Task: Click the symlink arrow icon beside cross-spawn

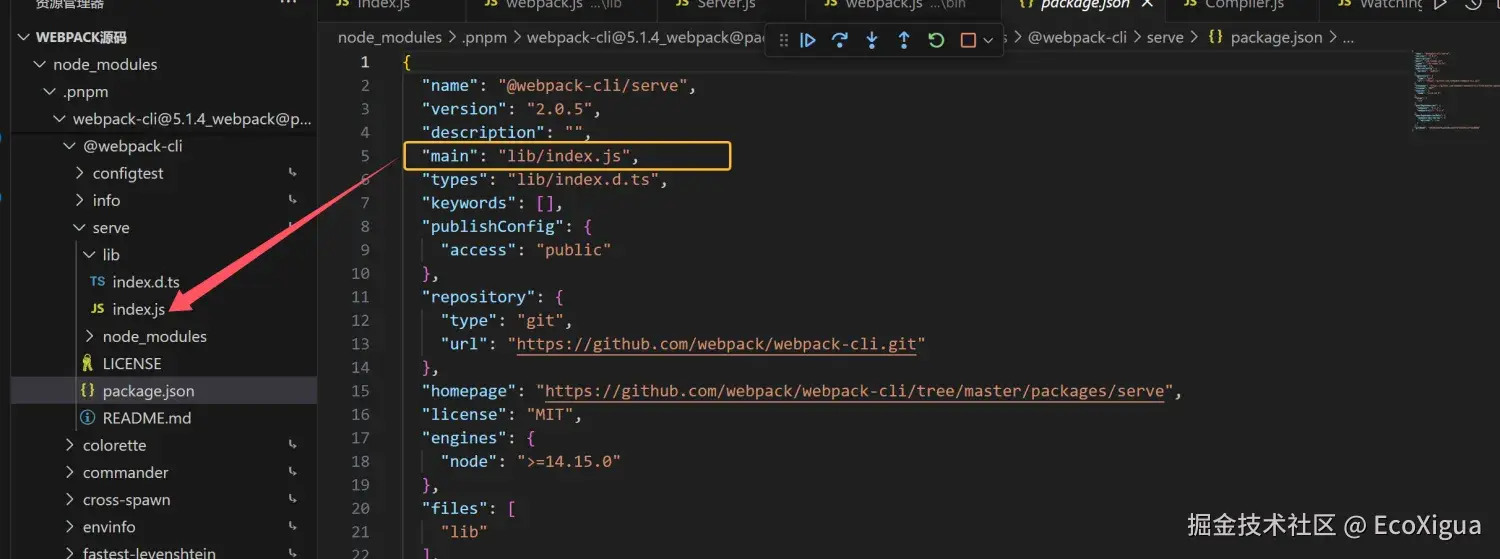Action: coord(293,499)
